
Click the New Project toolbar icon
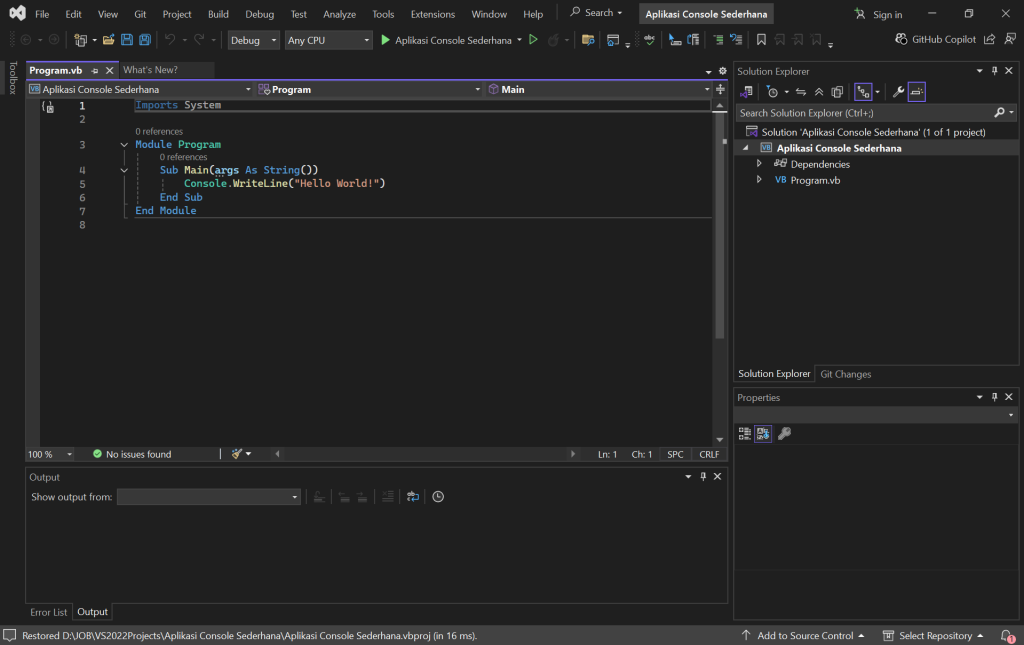80,40
